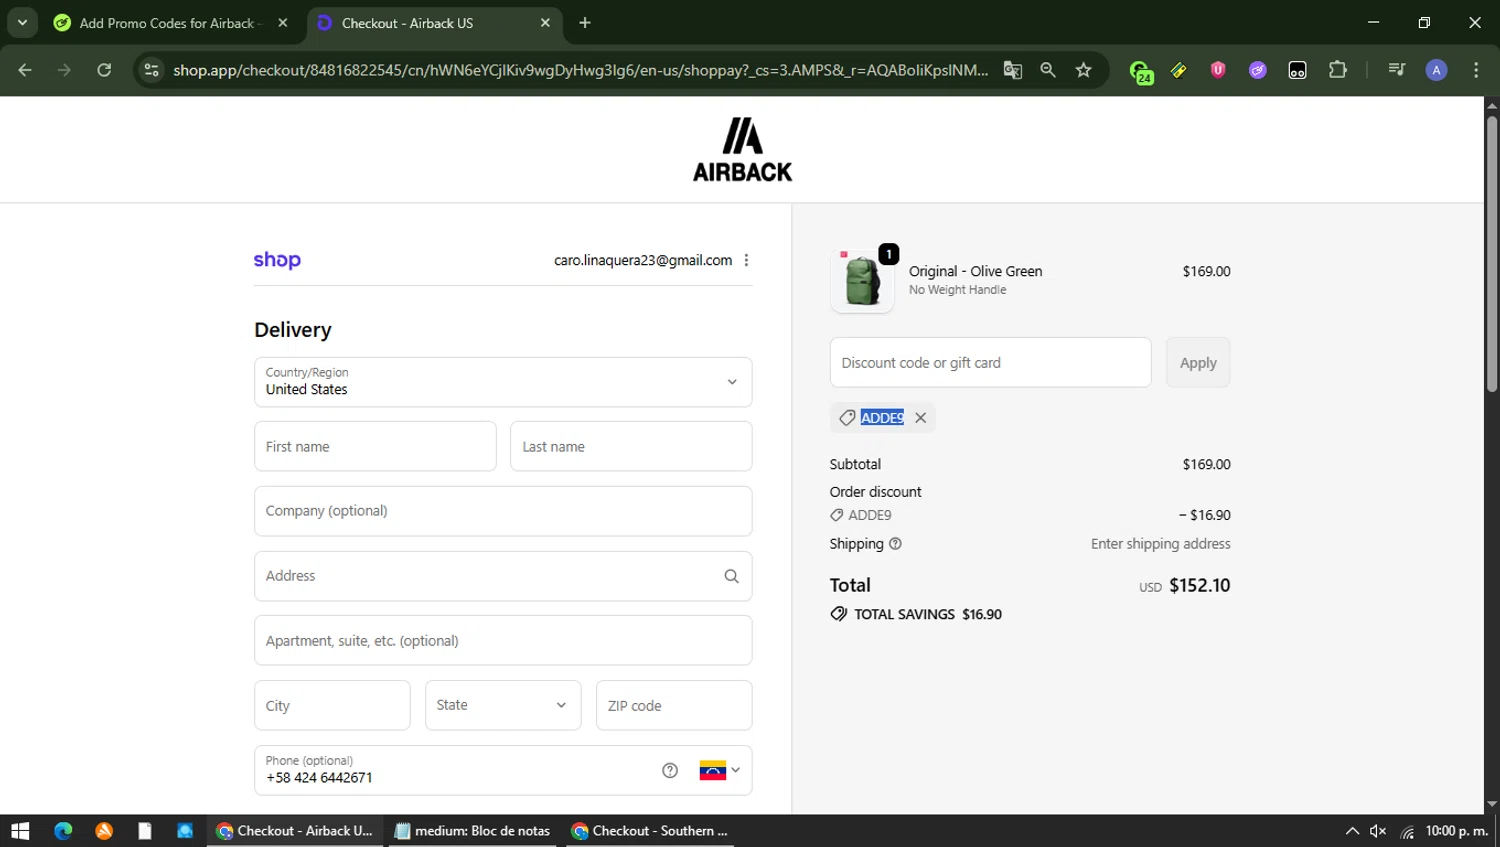Open Microsoft Edge from taskbar
The height and width of the screenshot is (847, 1500).
(63, 831)
